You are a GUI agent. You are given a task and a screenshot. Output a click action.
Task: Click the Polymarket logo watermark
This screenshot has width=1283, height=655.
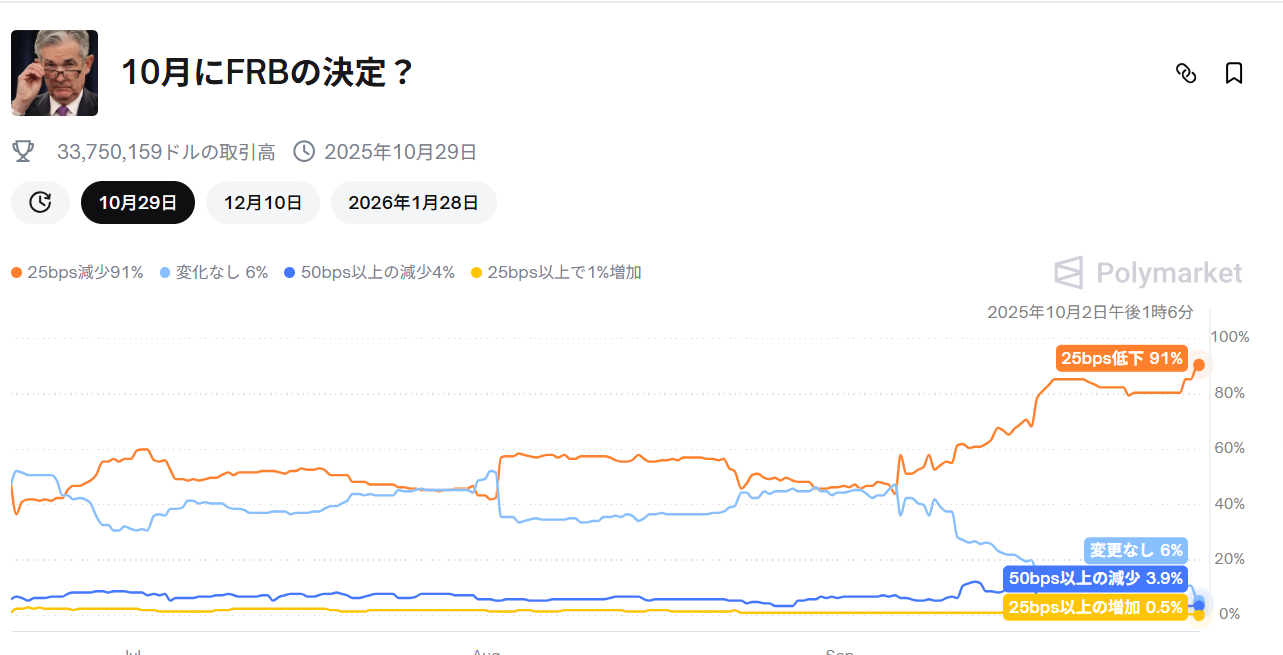pyautogui.click(x=1149, y=273)
